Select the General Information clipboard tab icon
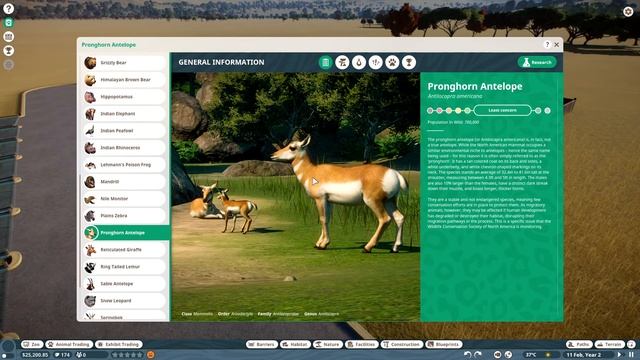 pos(325,62)
